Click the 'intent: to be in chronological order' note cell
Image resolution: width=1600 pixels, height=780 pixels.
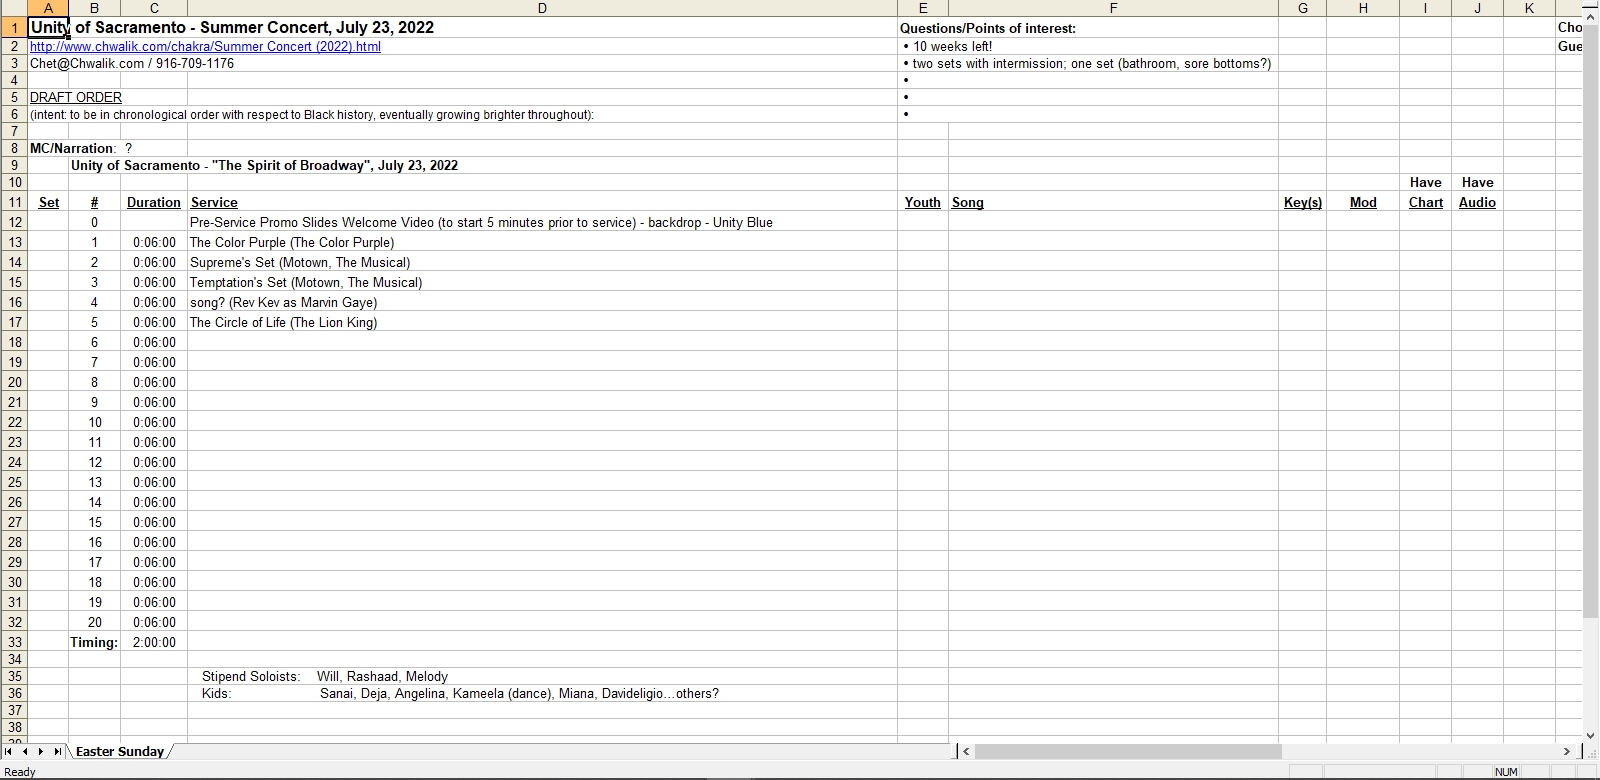312,114
